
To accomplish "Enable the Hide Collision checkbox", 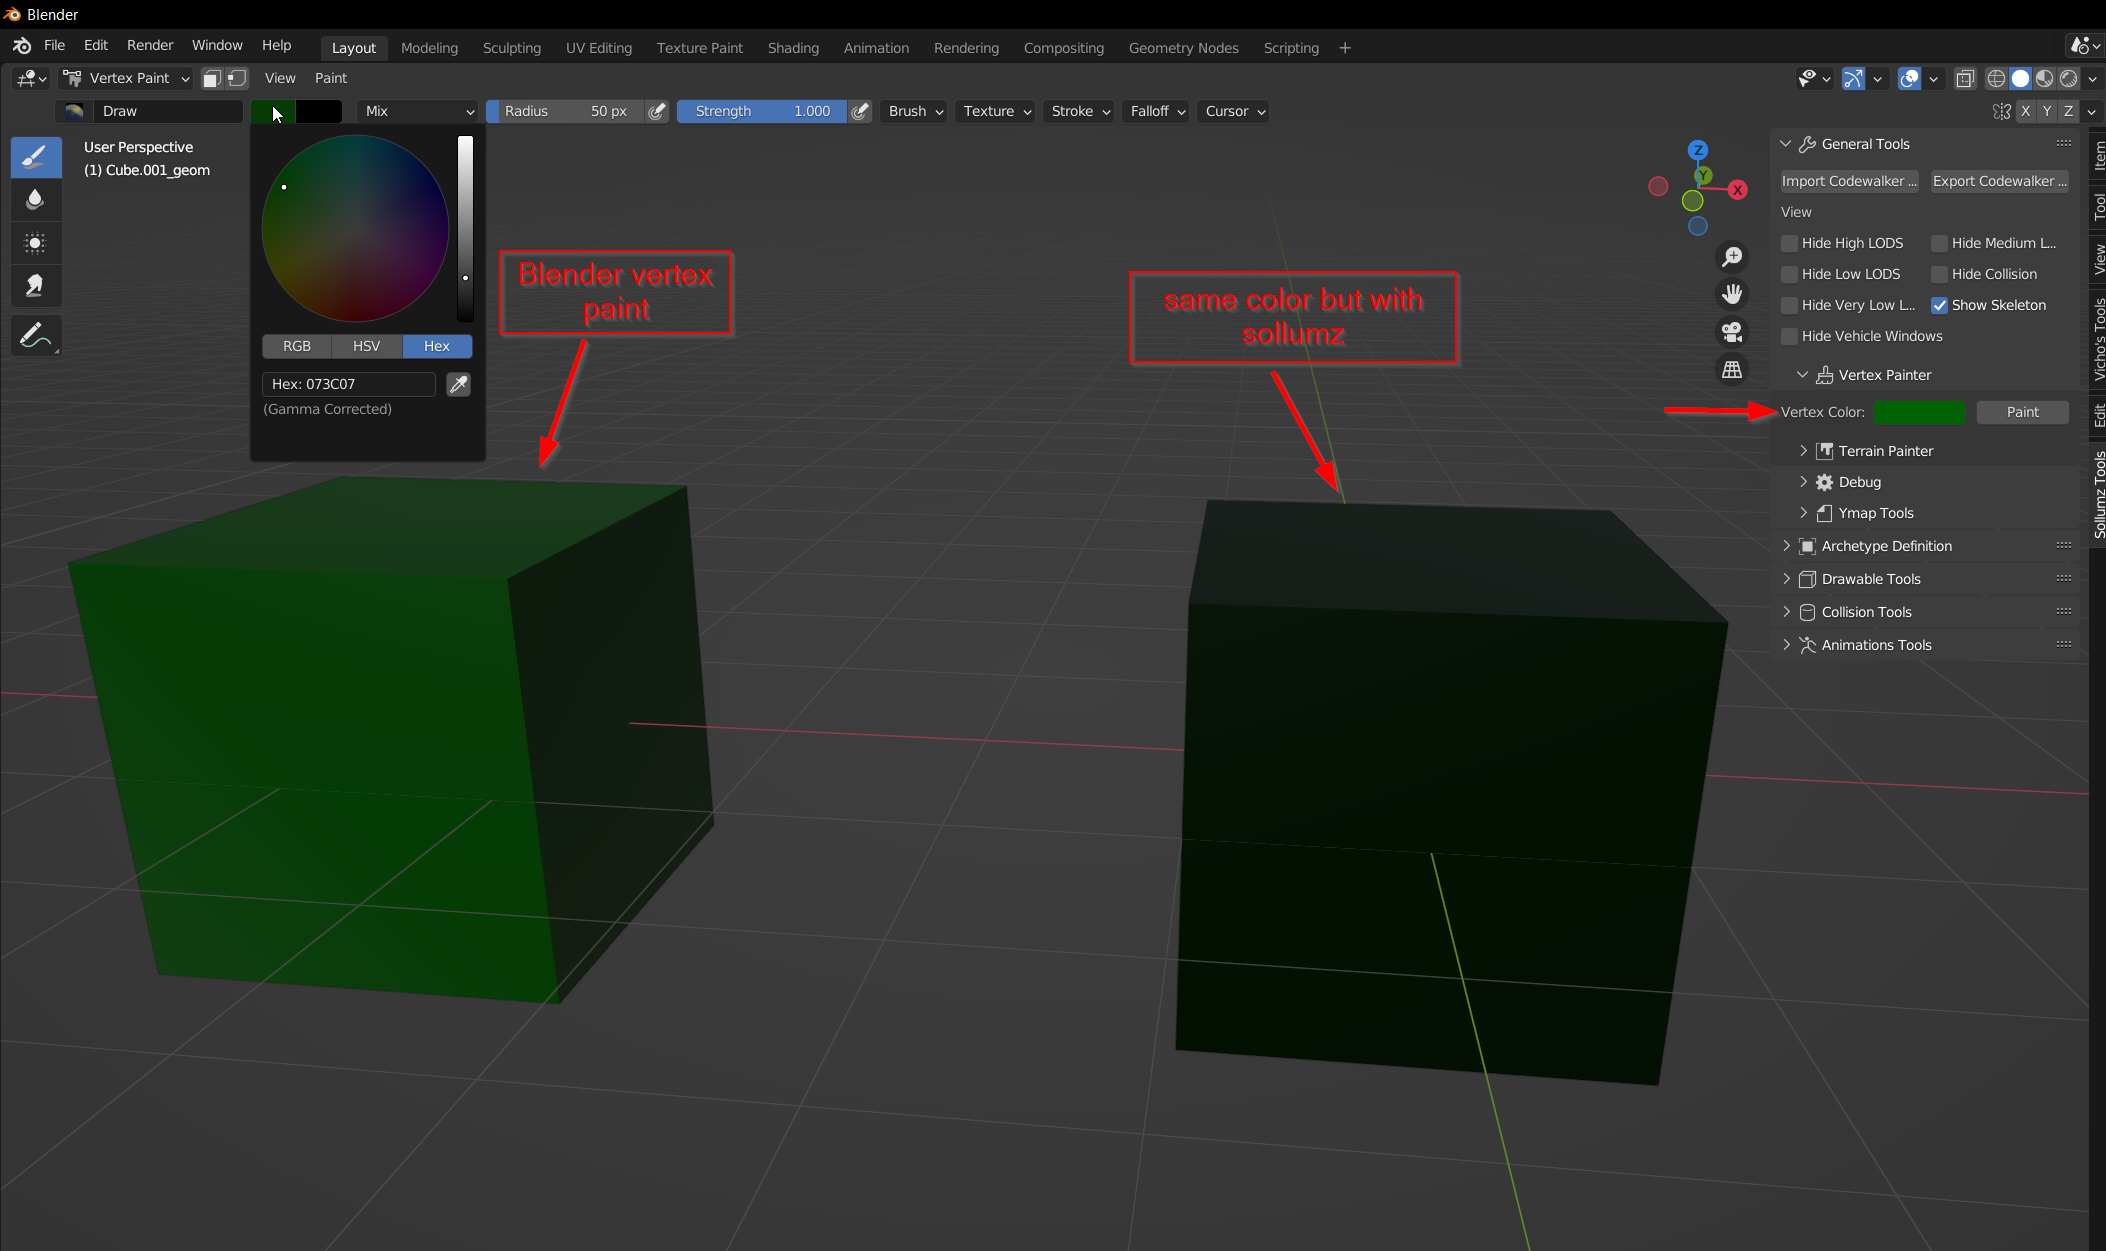I will coord(1940,273).
